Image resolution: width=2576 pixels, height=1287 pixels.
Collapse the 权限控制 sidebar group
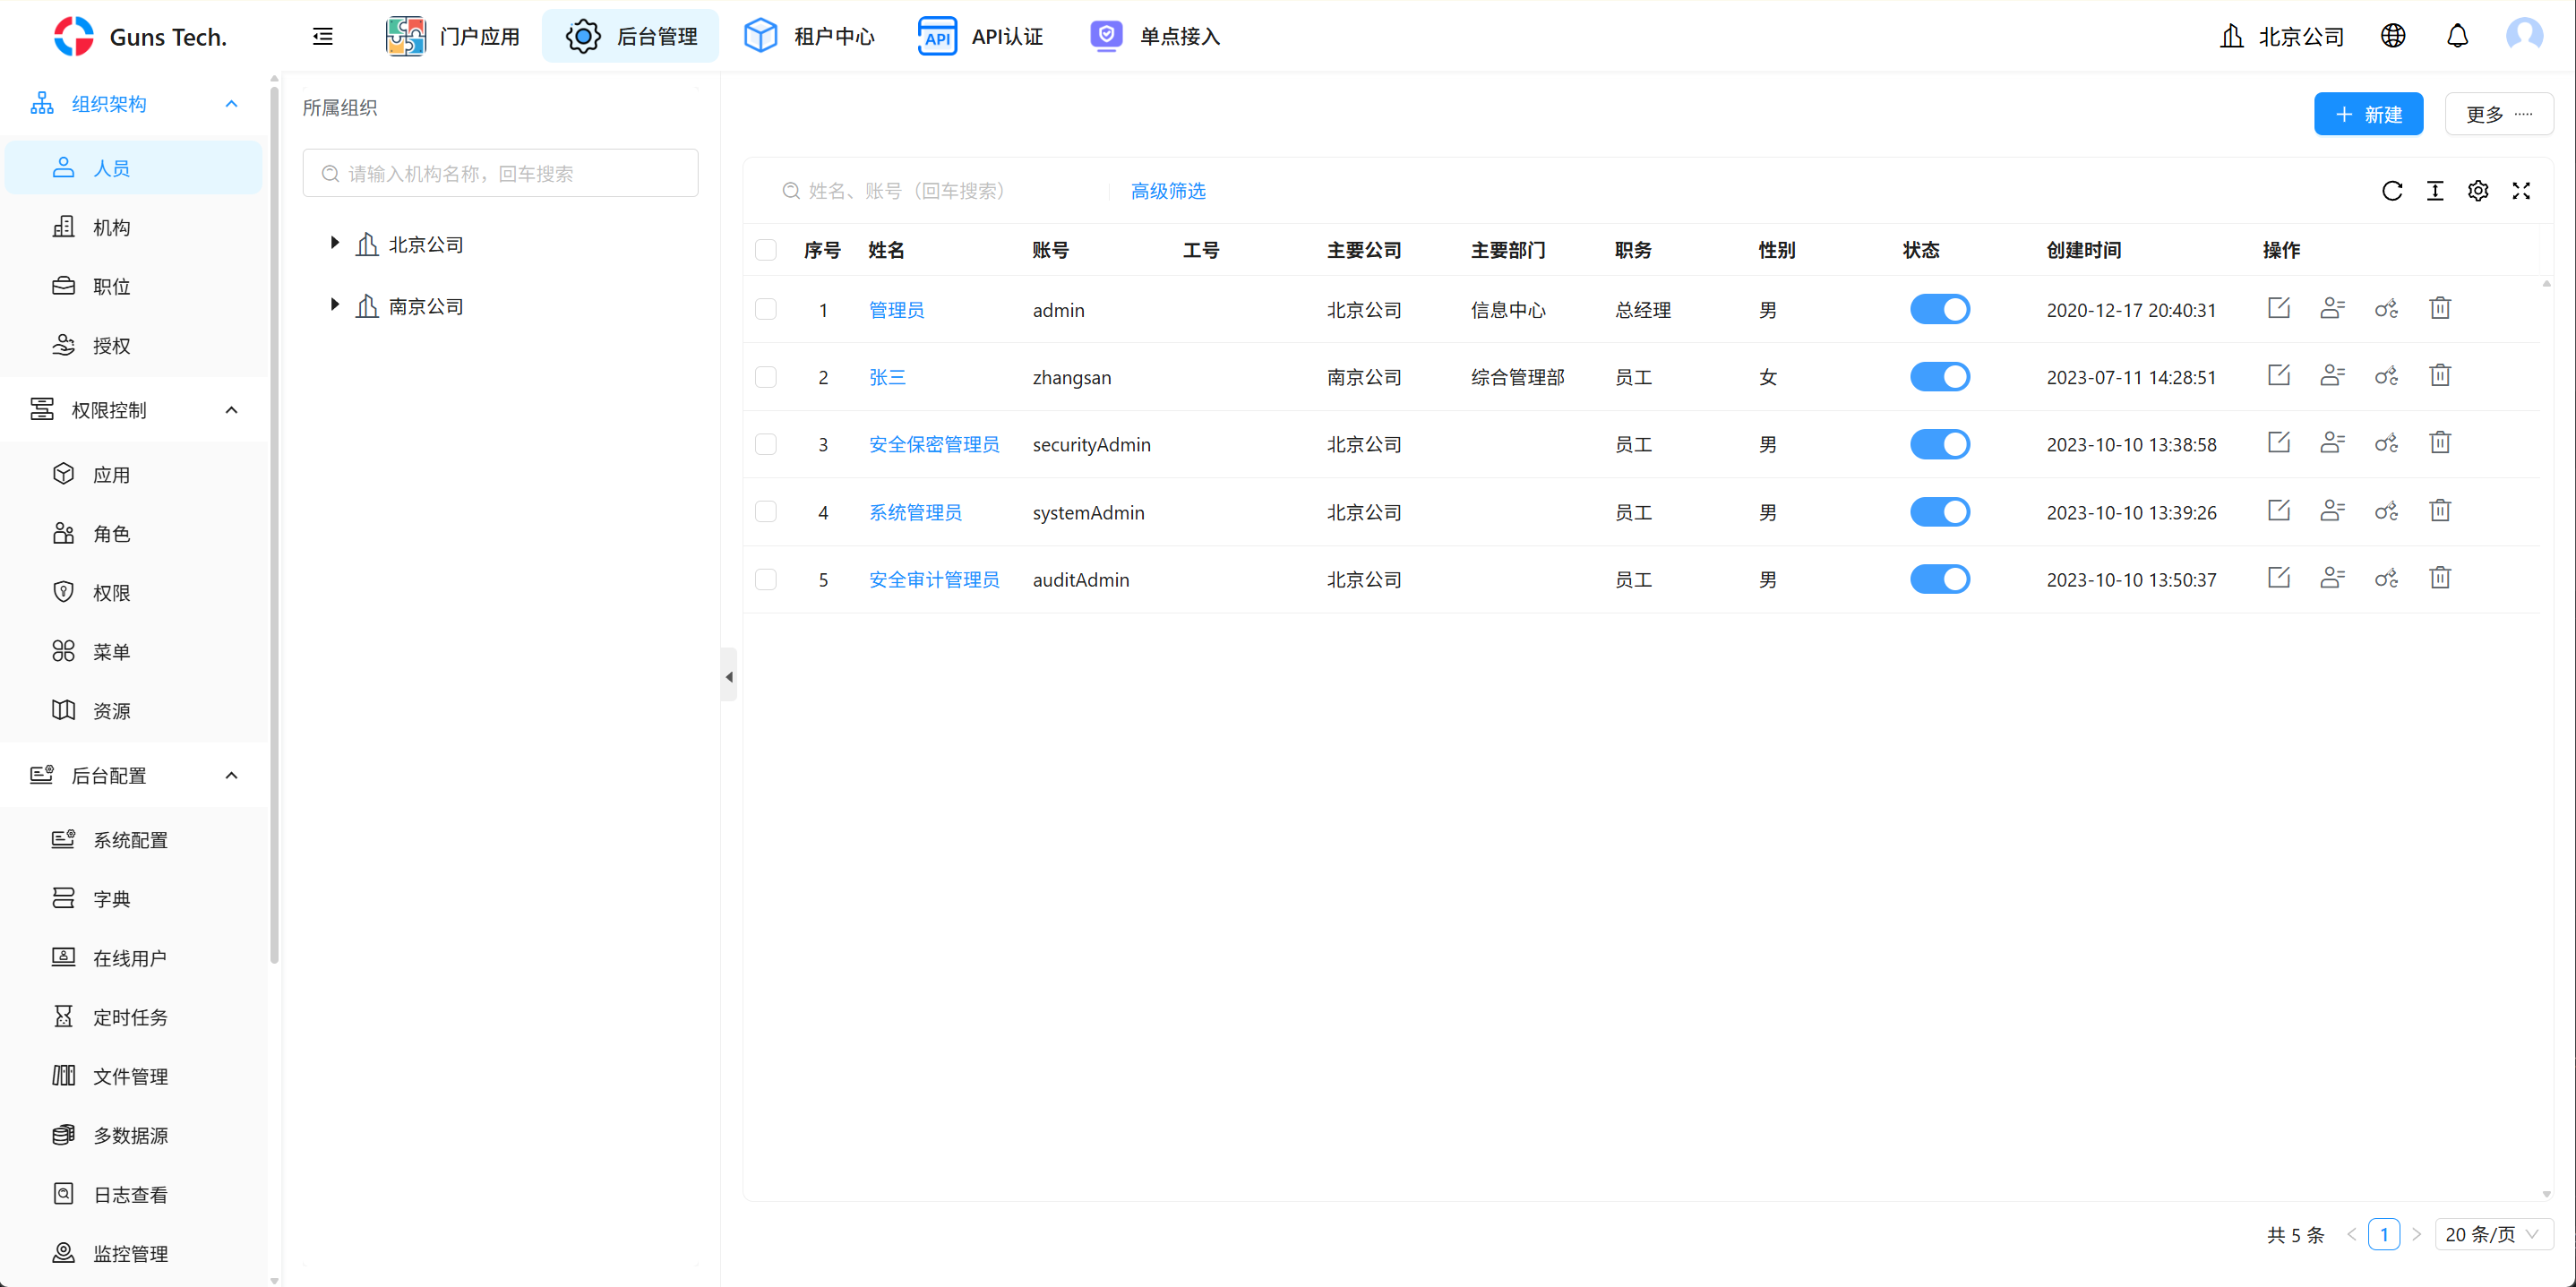point(134,410)
